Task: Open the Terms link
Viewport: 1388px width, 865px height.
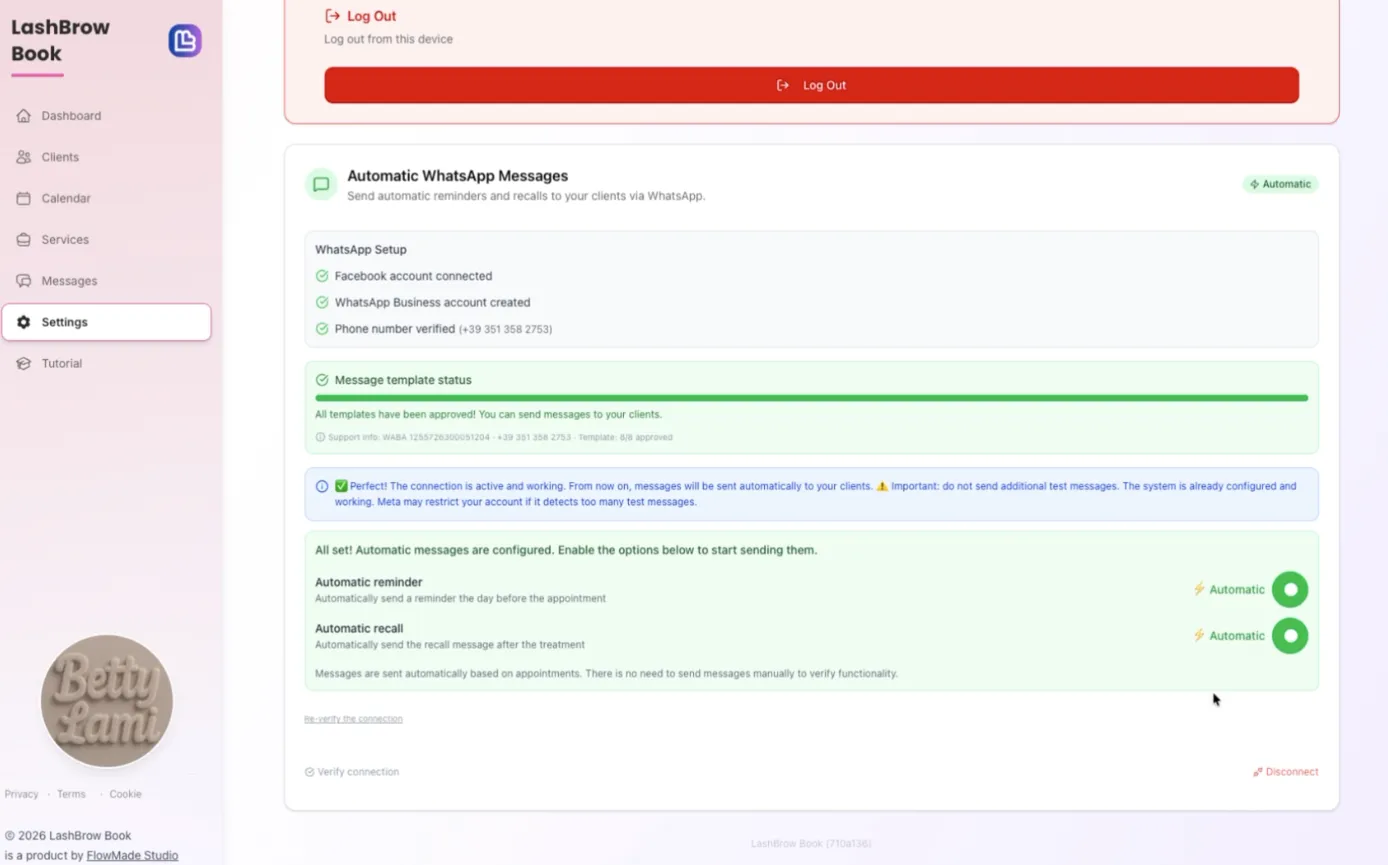Action: (71, 794)
